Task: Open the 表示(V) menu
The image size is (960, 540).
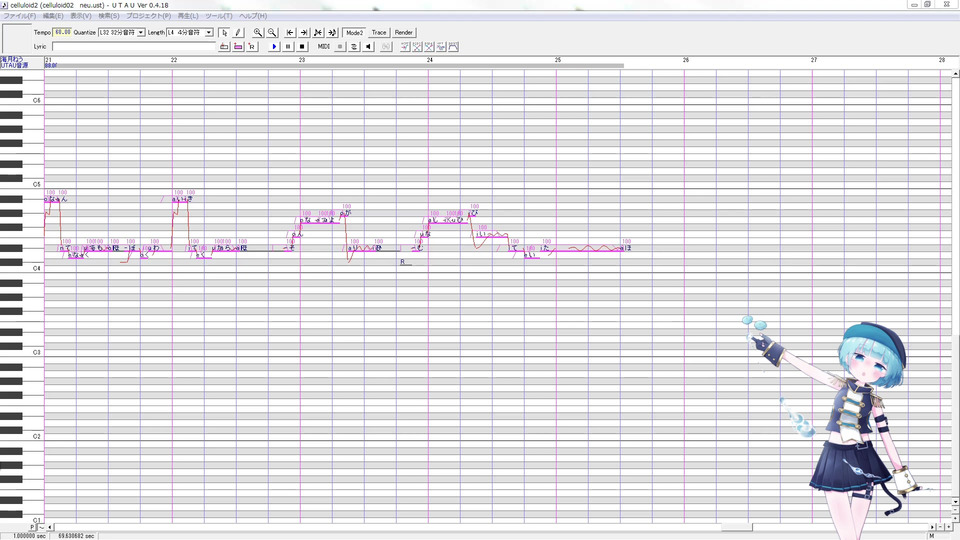Action: 81,16
